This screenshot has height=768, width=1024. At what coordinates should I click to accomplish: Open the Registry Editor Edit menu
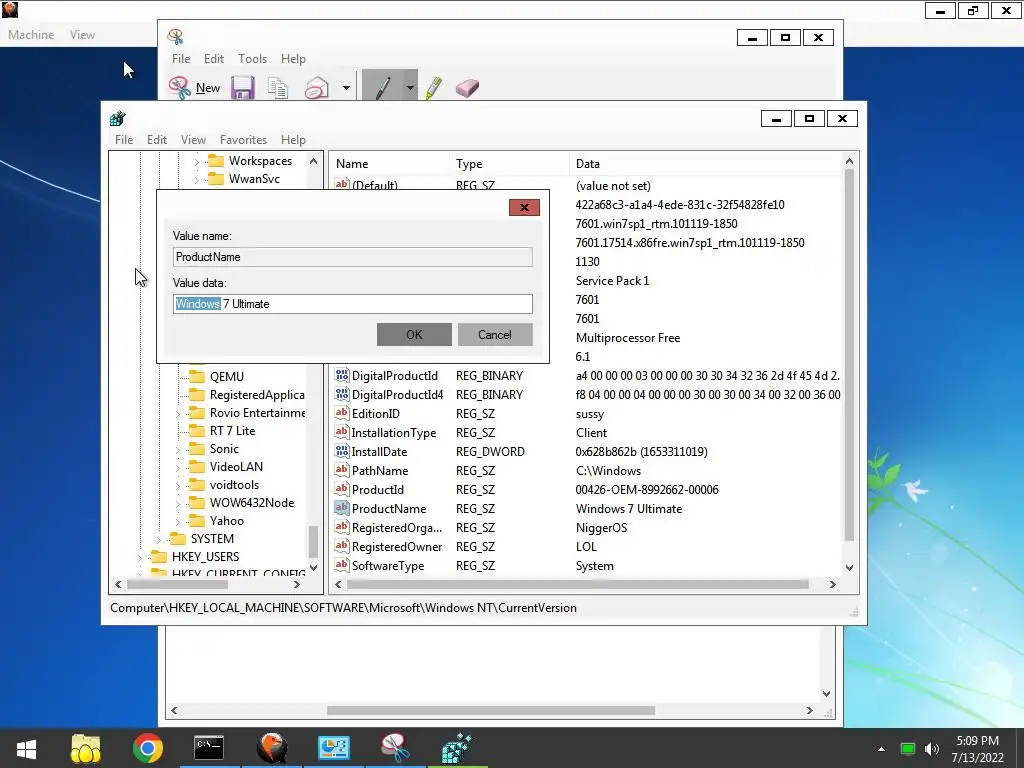(x=157, y=140)
